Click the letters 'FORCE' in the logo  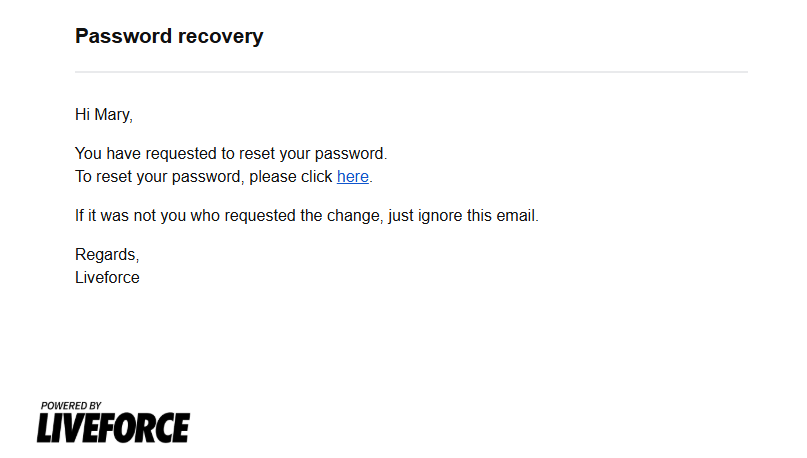146,428
